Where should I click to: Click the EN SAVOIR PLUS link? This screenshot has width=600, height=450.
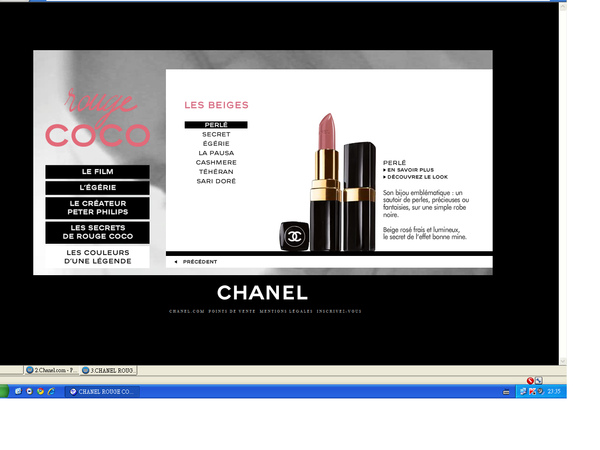pos(409,170)
